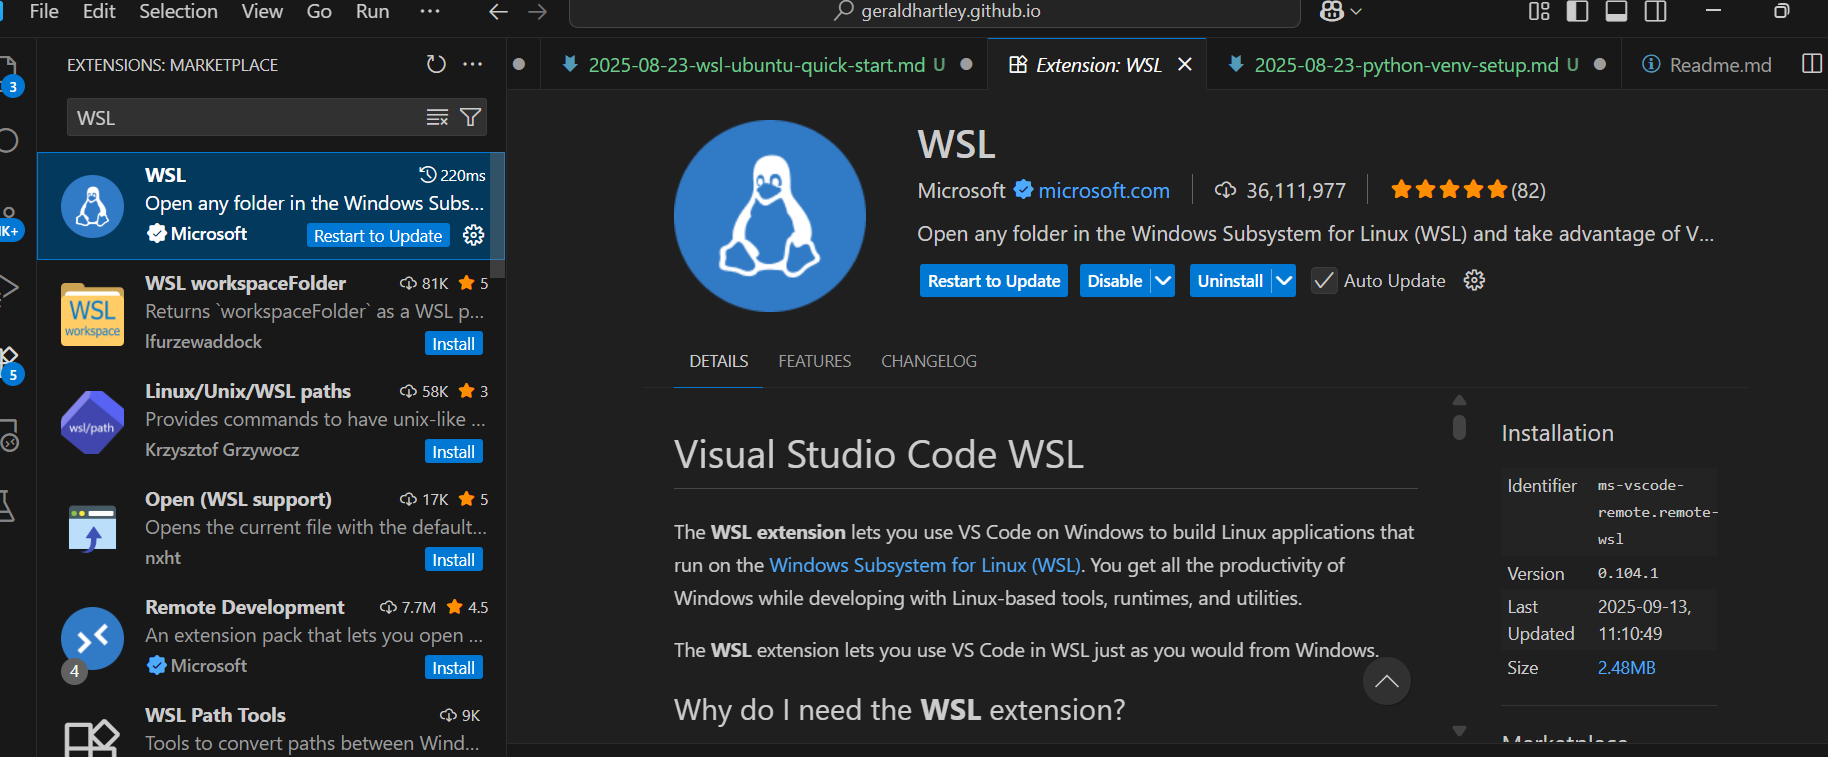Image resolution: width=1828 pixels, height=757 pixels.
Task: Open manage gear for WSL list item
Action: point(474,235)
